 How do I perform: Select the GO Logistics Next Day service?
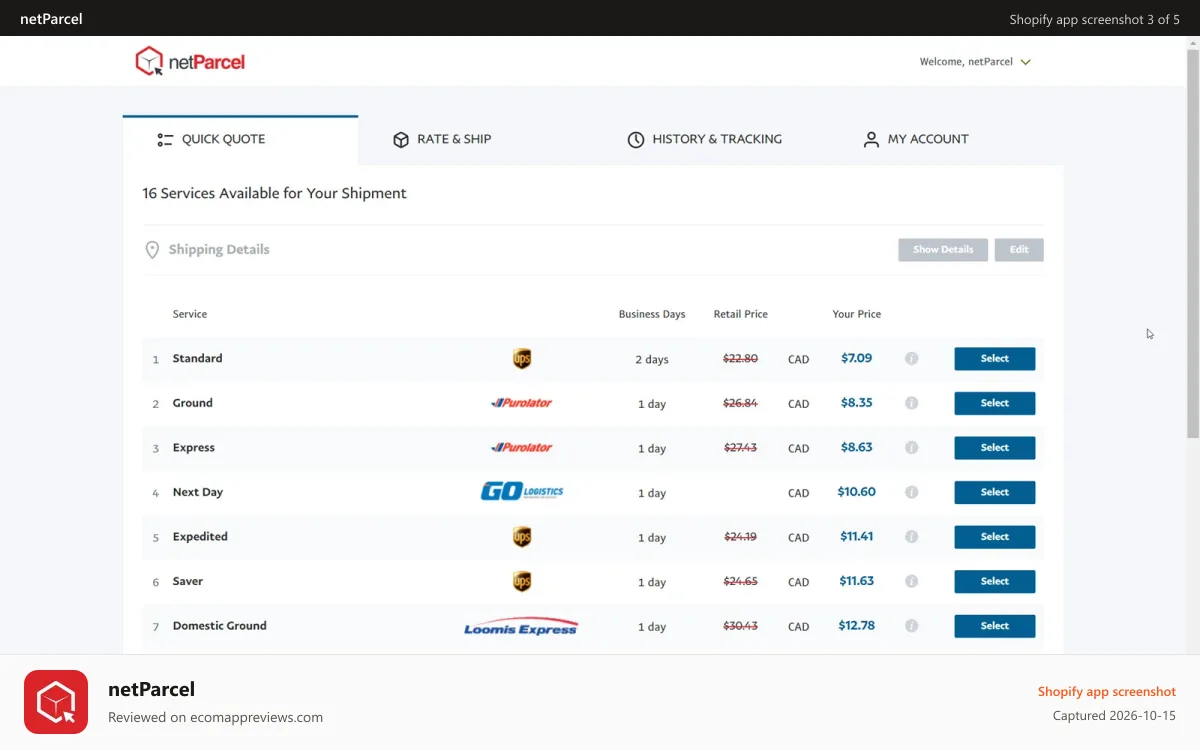[995, 492]
